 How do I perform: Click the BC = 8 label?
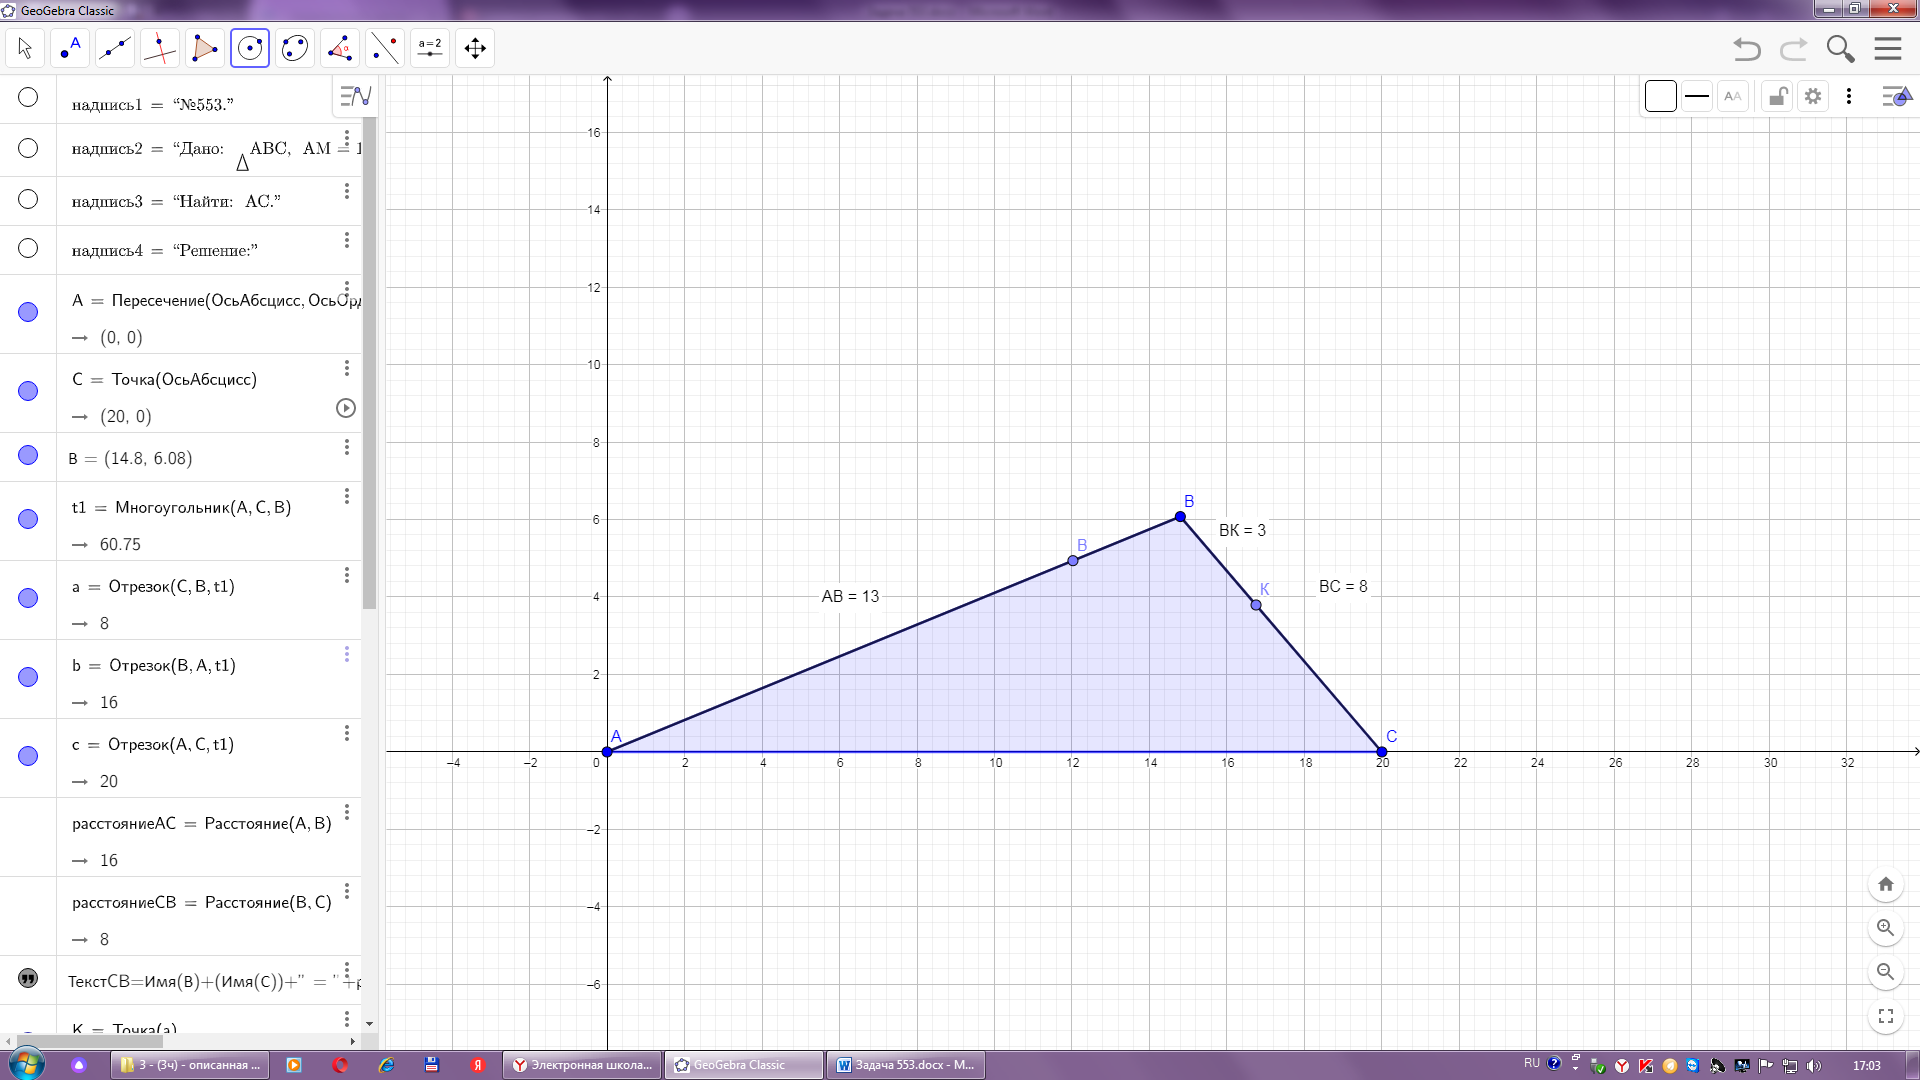point(1343,587)
